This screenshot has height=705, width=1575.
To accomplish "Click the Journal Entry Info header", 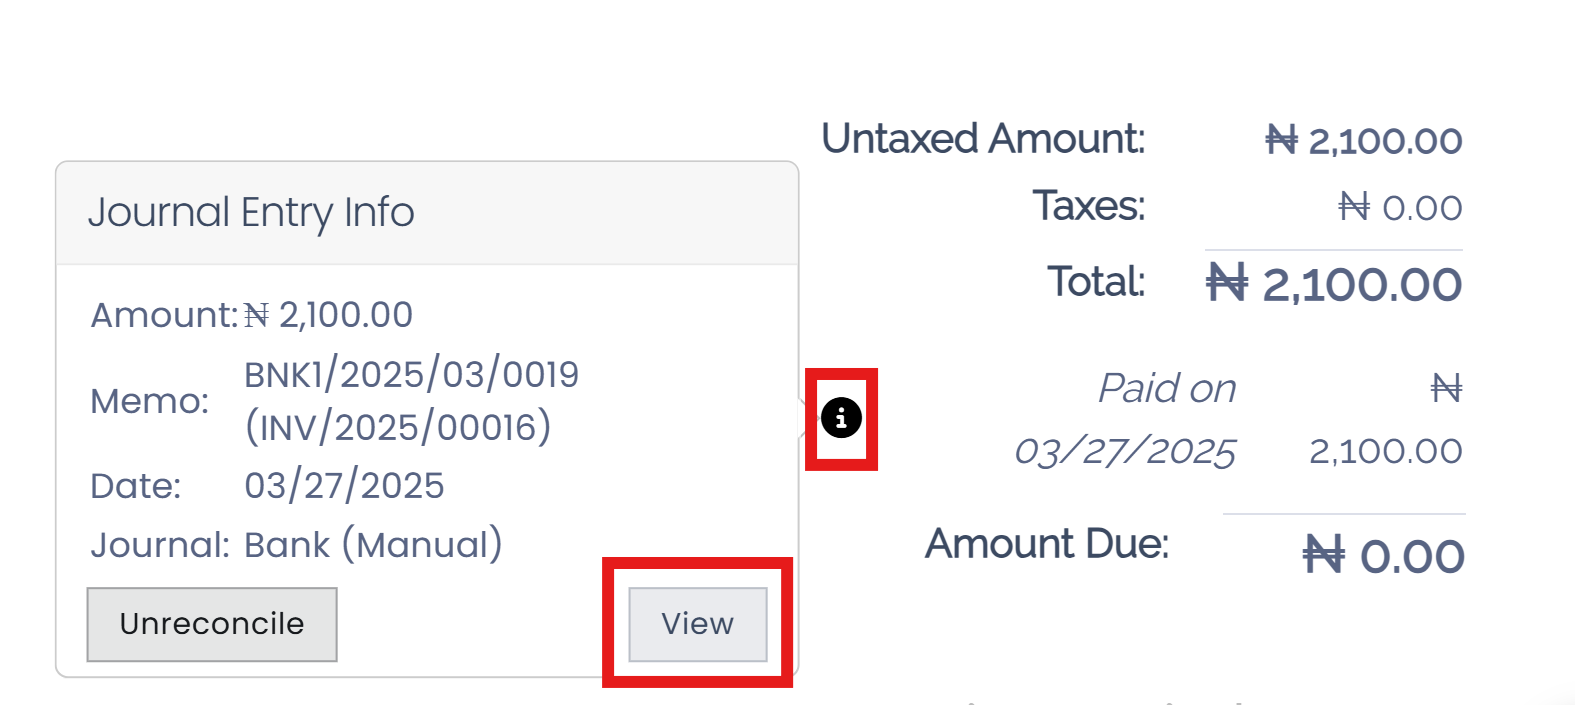I will [251, 212].
